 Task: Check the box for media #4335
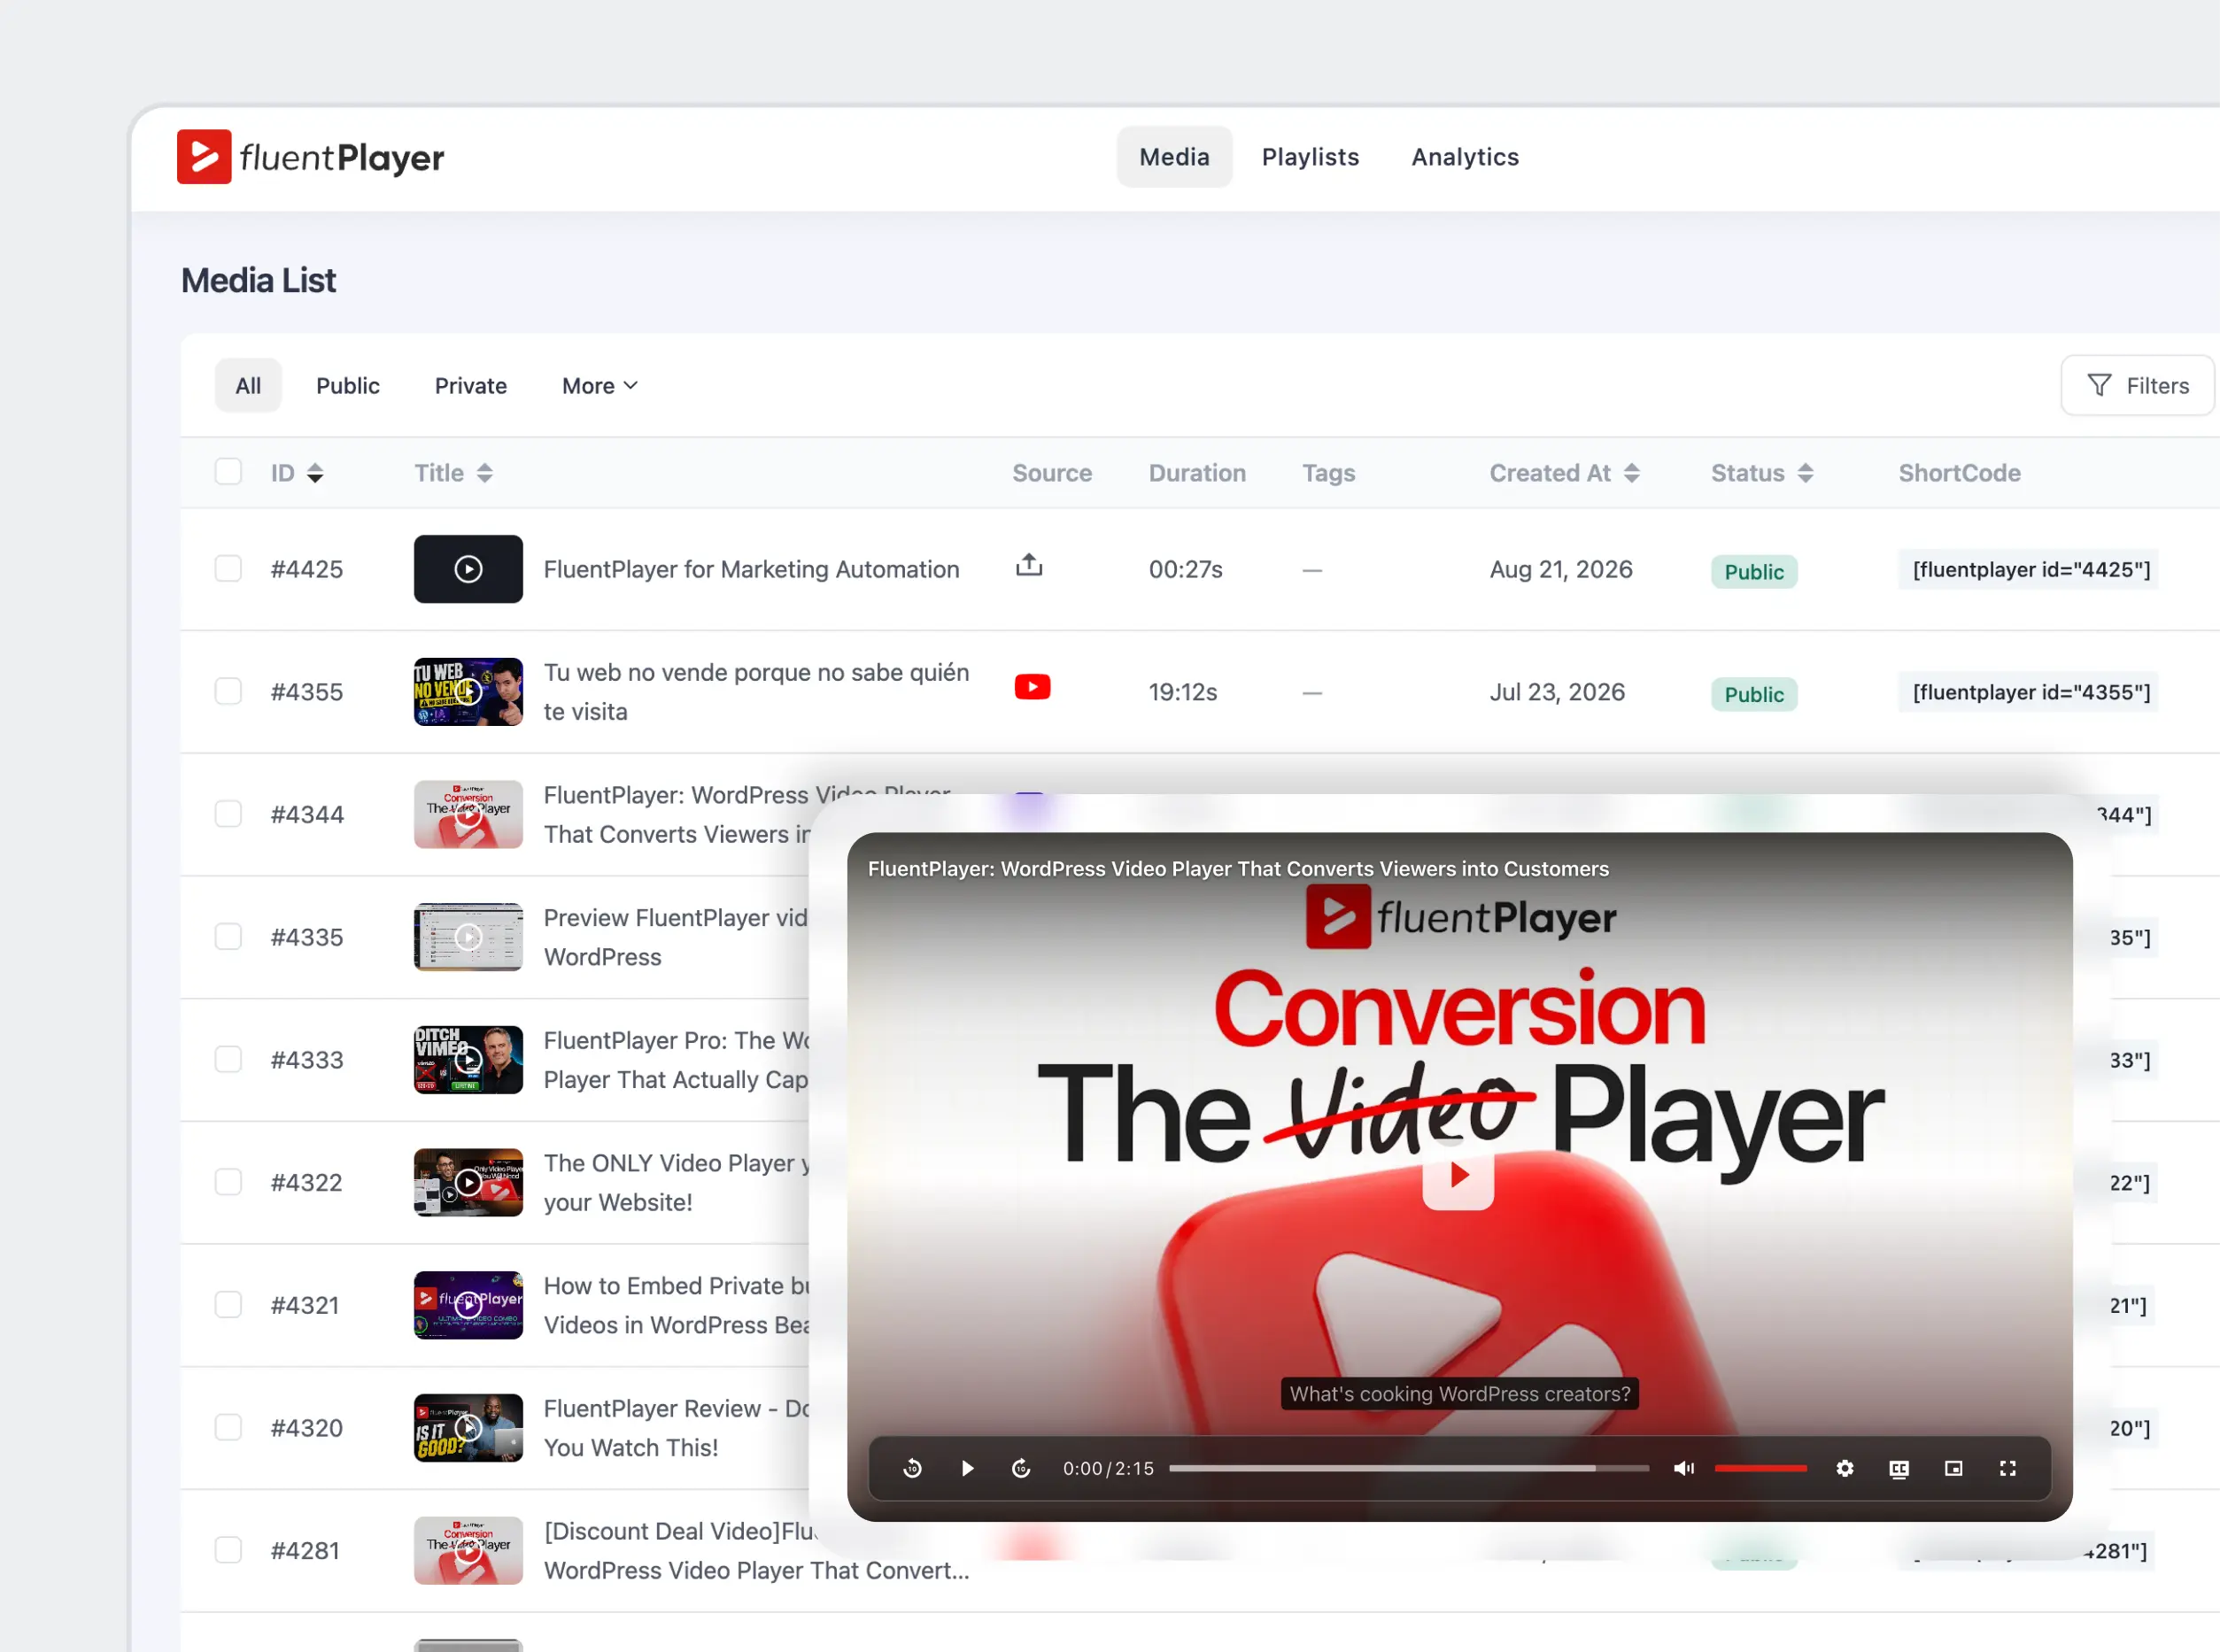click(x=228, y=937)
